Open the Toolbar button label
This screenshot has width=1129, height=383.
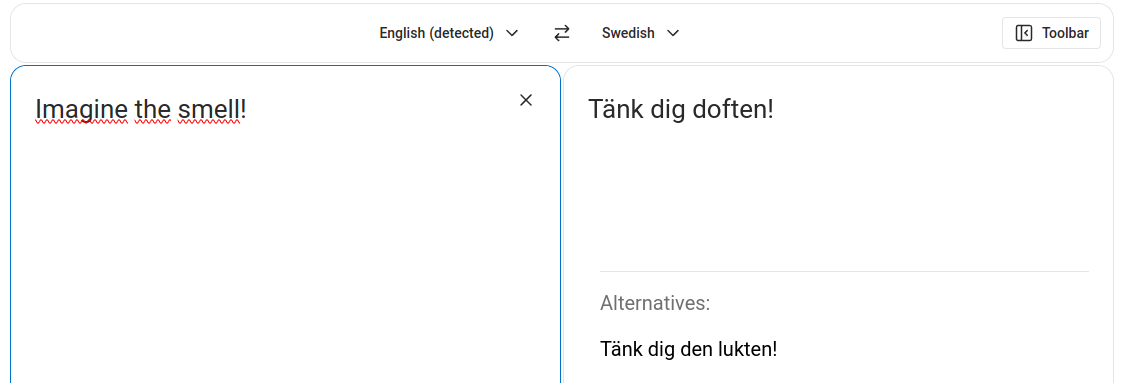[1065, 33]
